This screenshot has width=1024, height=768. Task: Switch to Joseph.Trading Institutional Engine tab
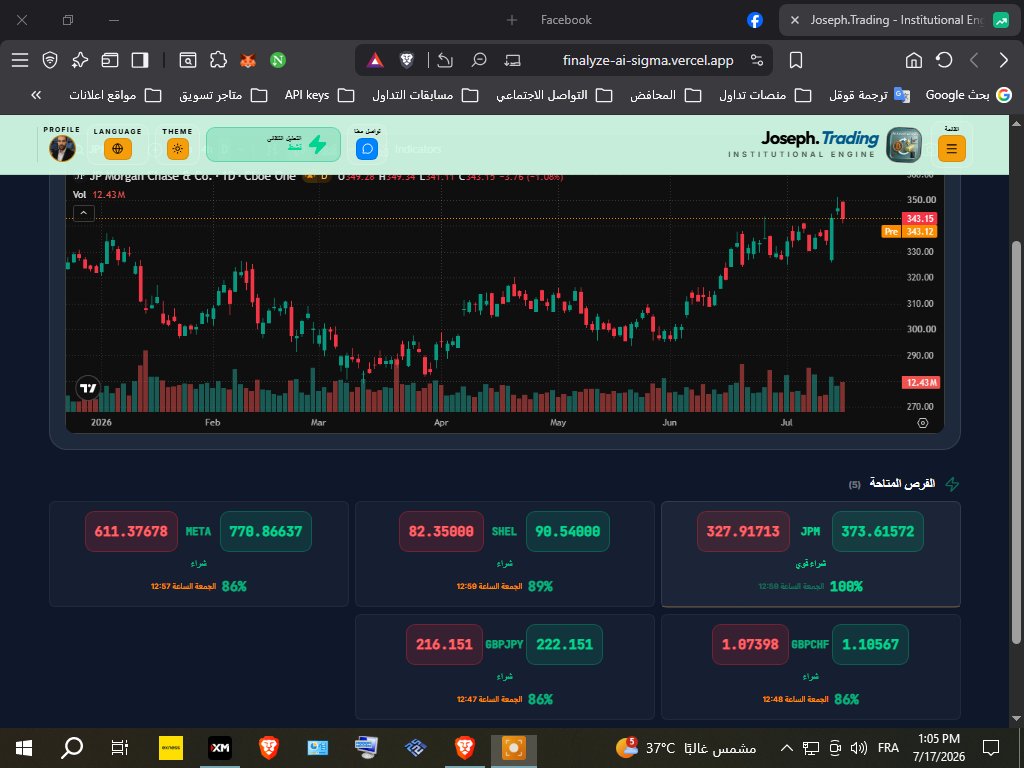(899, 20)
